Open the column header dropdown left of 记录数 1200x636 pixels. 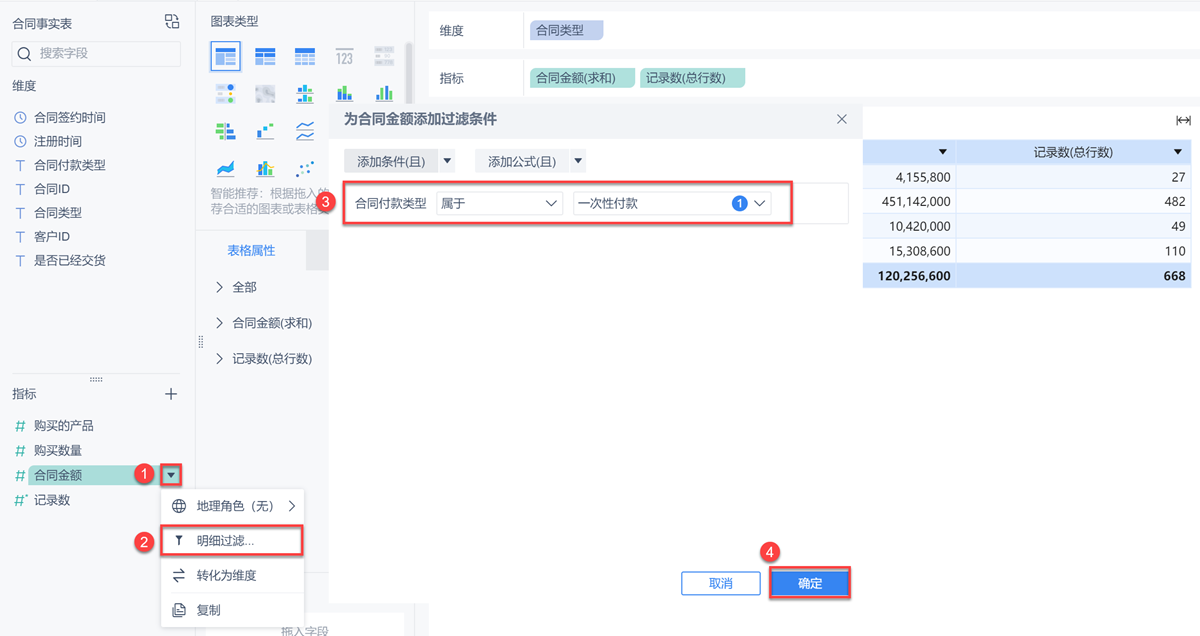tap(942, 153)
